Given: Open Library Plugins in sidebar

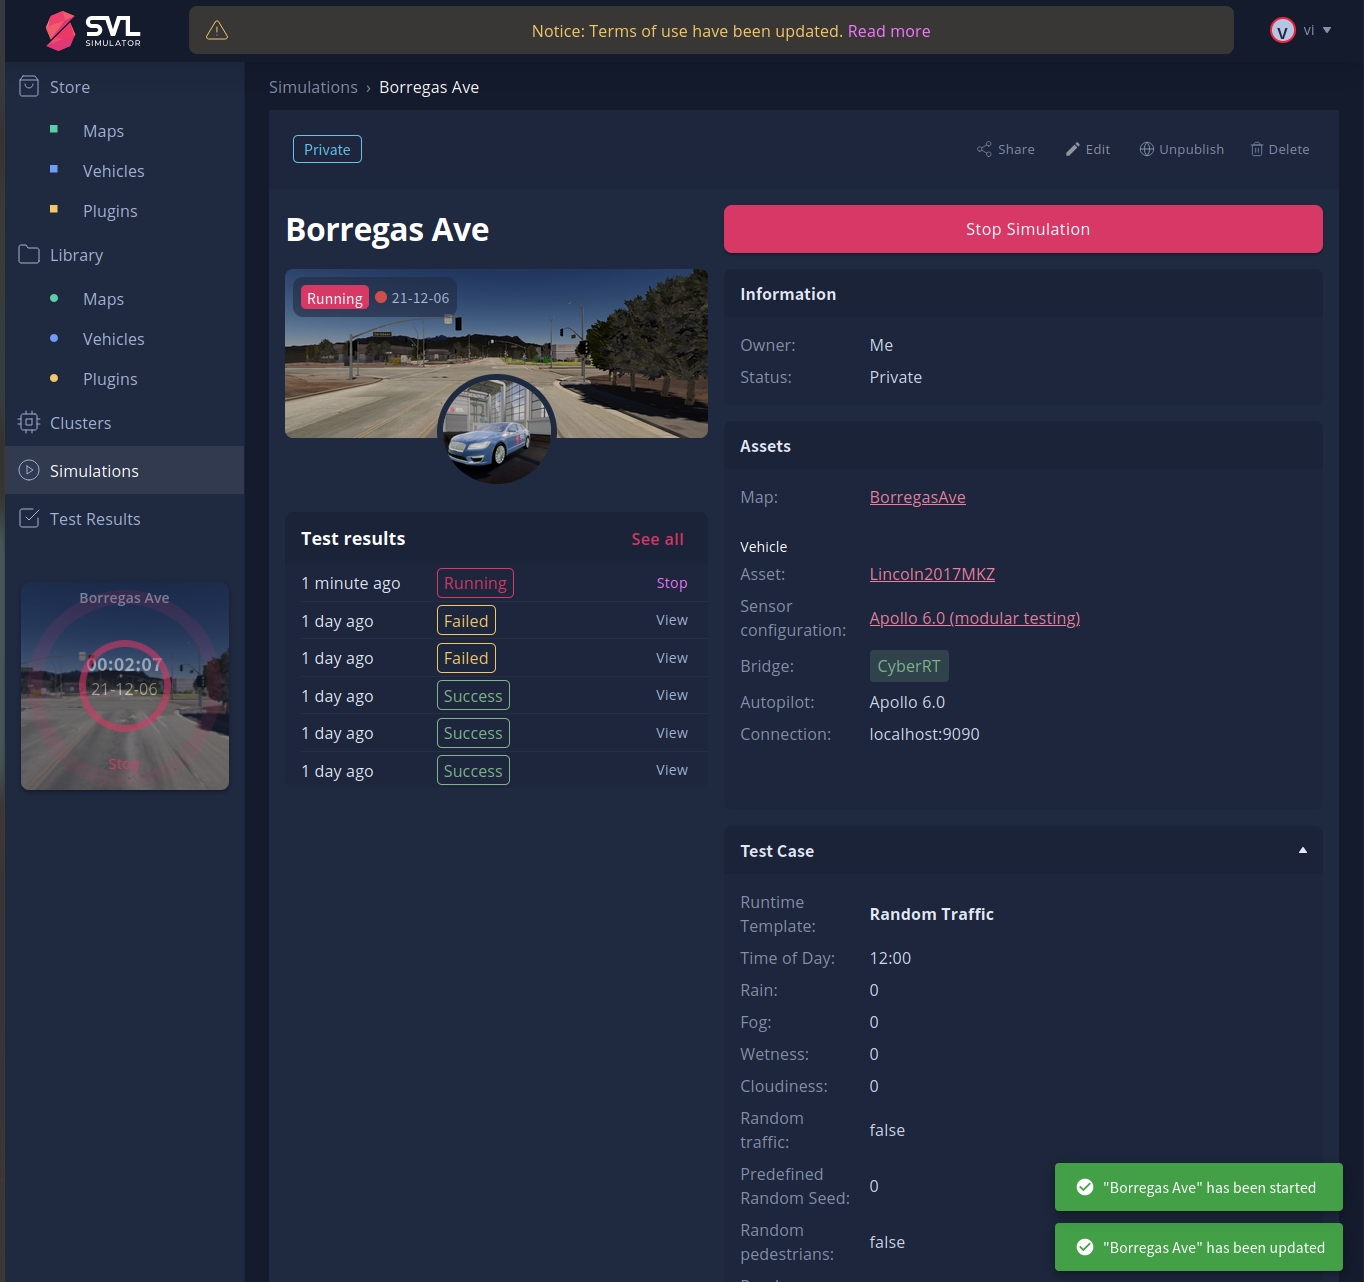Looking at the screenshot, I should 110,379.
